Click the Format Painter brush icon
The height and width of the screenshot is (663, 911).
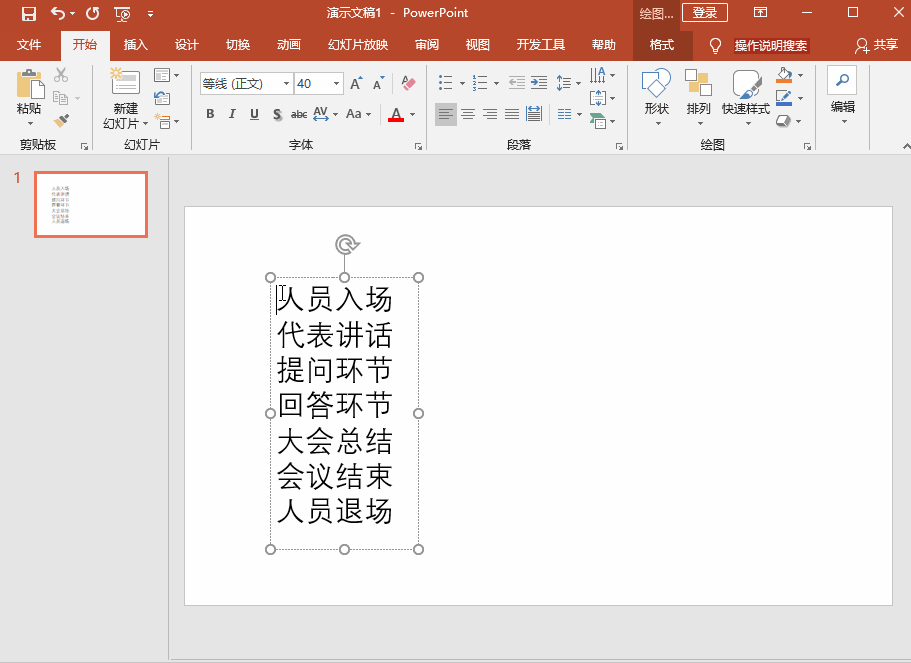tap(61, 121)
